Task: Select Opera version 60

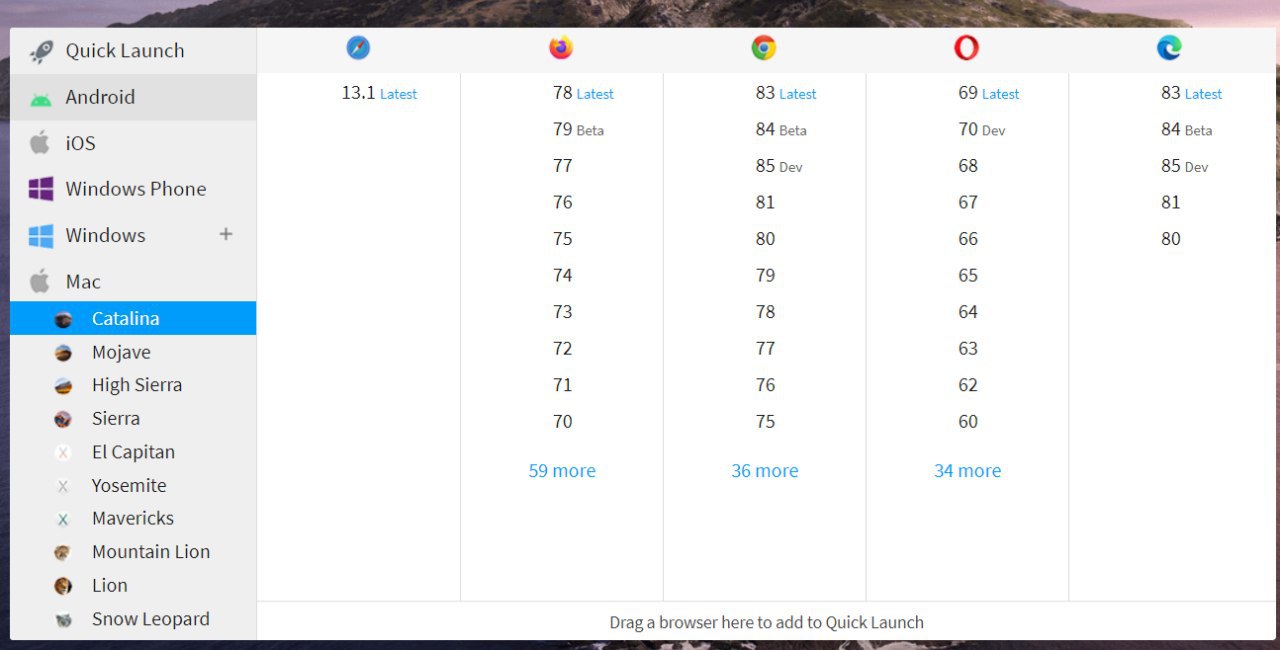Action: [968, 422]
